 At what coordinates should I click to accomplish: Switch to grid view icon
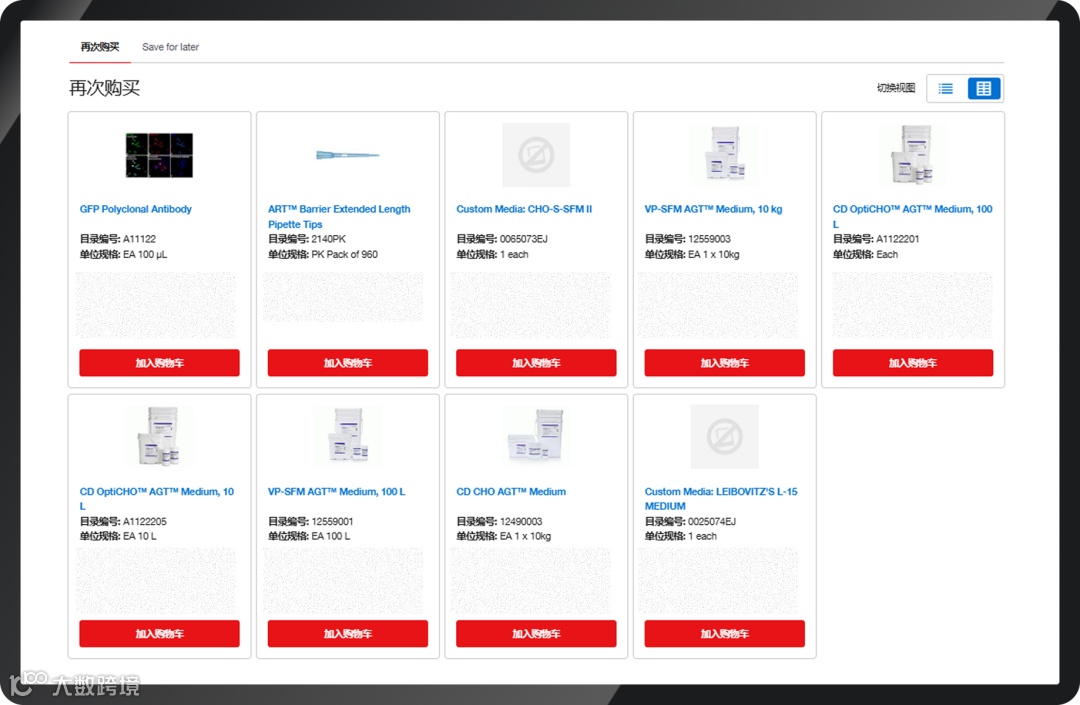[984, 88]
